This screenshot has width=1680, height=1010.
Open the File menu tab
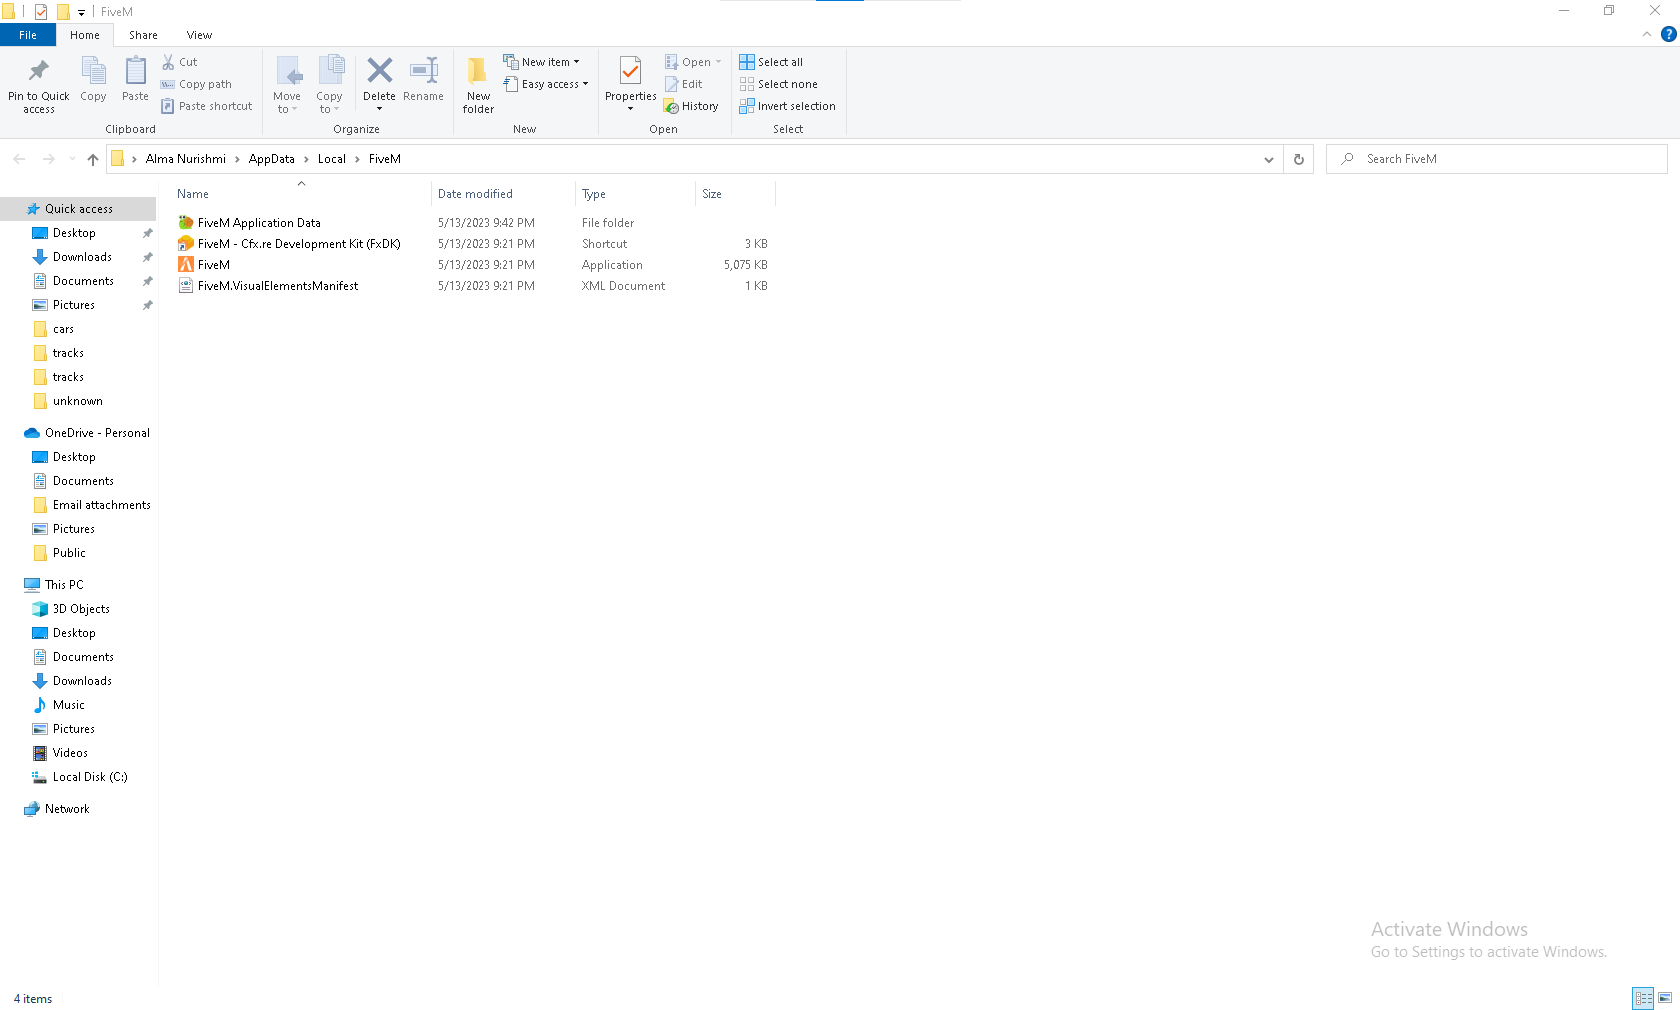(x=28, y=35)
